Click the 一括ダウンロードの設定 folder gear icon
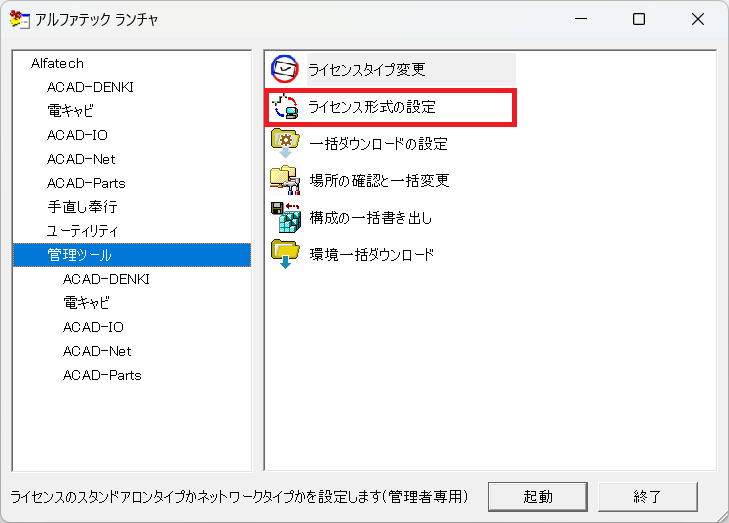729x523 pixels. [285, 143]
